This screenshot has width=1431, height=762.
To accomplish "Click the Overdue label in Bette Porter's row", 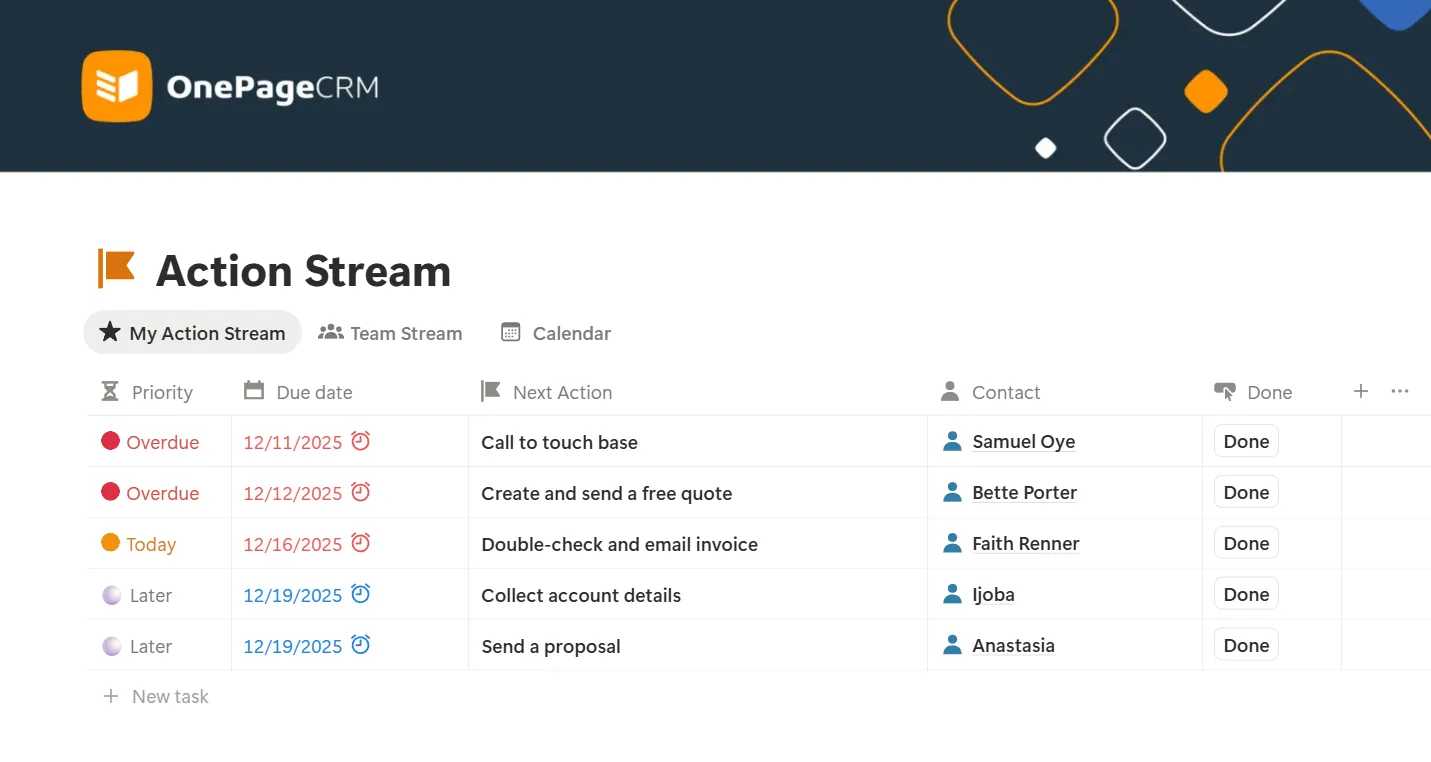I will (x=163, y=493).
